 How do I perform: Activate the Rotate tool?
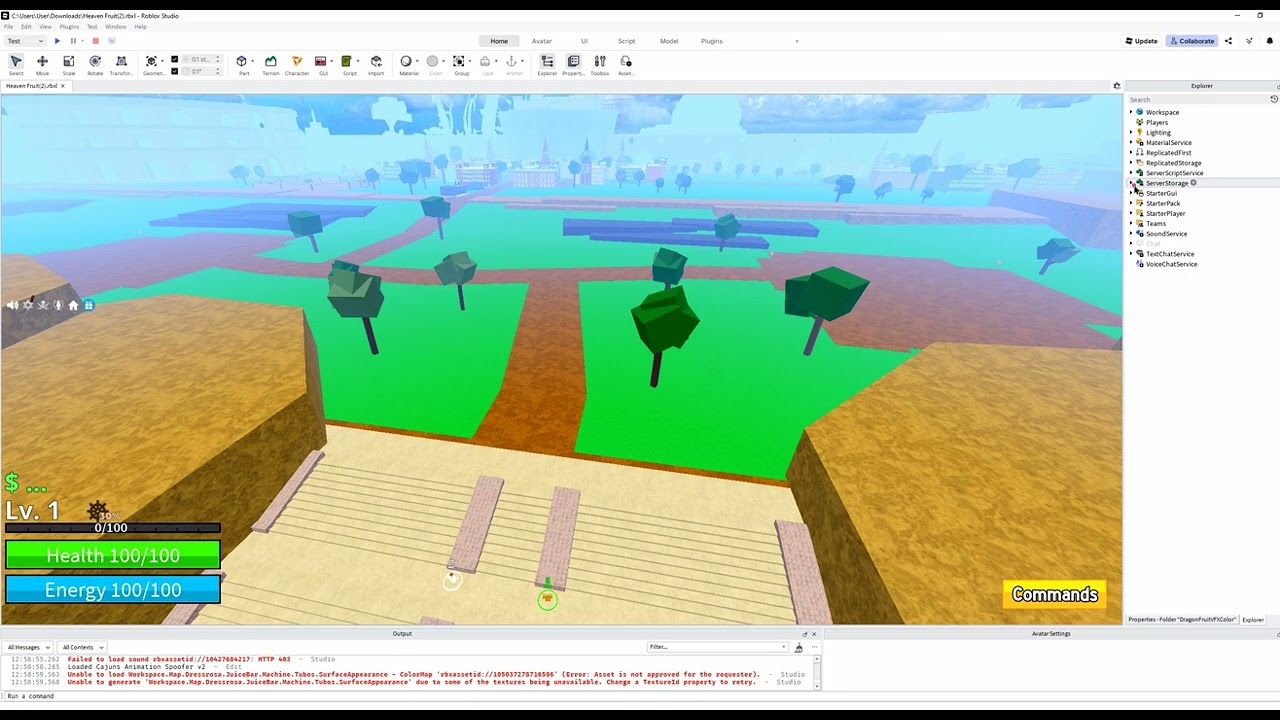pyautogui.click(x=95, y=65)
